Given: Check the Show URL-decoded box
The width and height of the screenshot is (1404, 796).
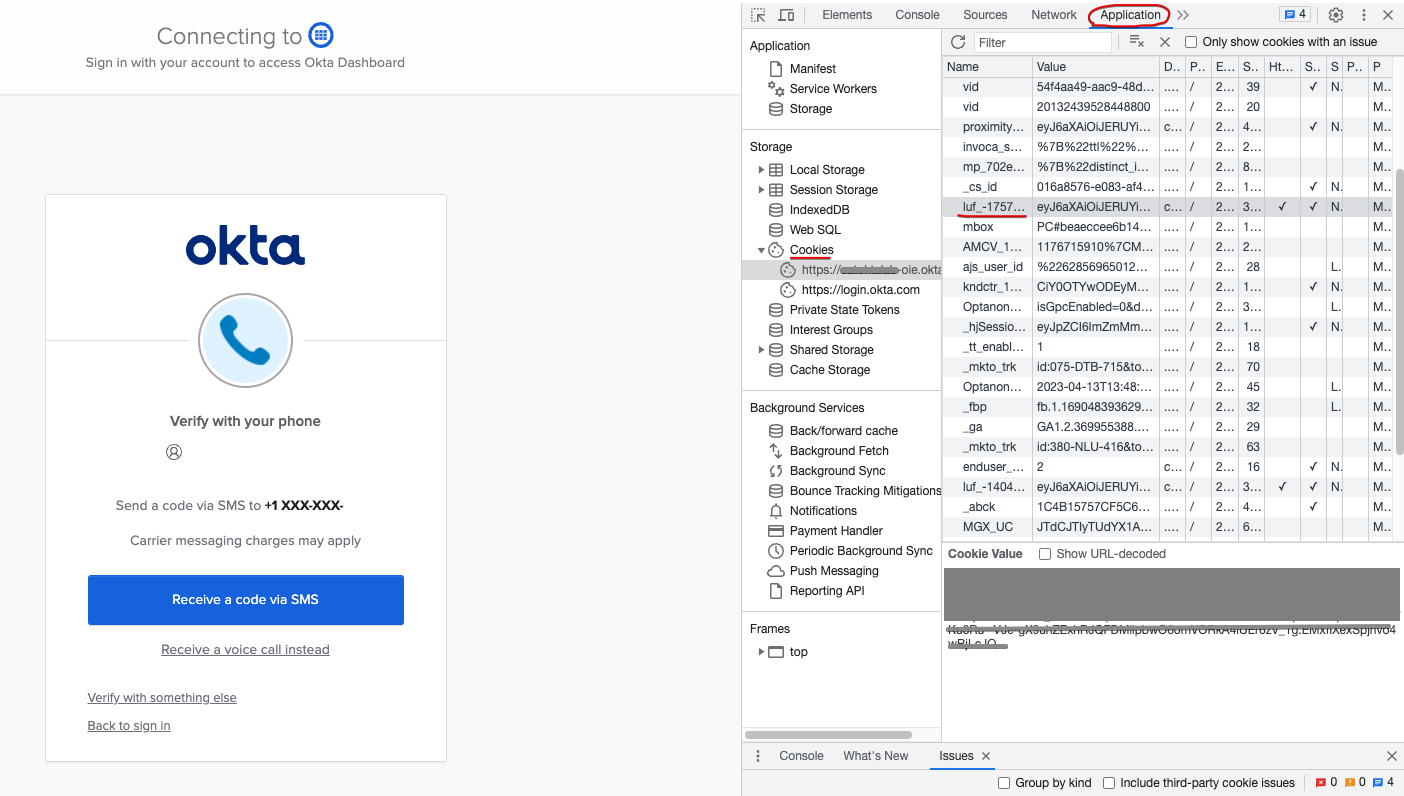Looking at the screenshot, I should [x=1045, y=554].
